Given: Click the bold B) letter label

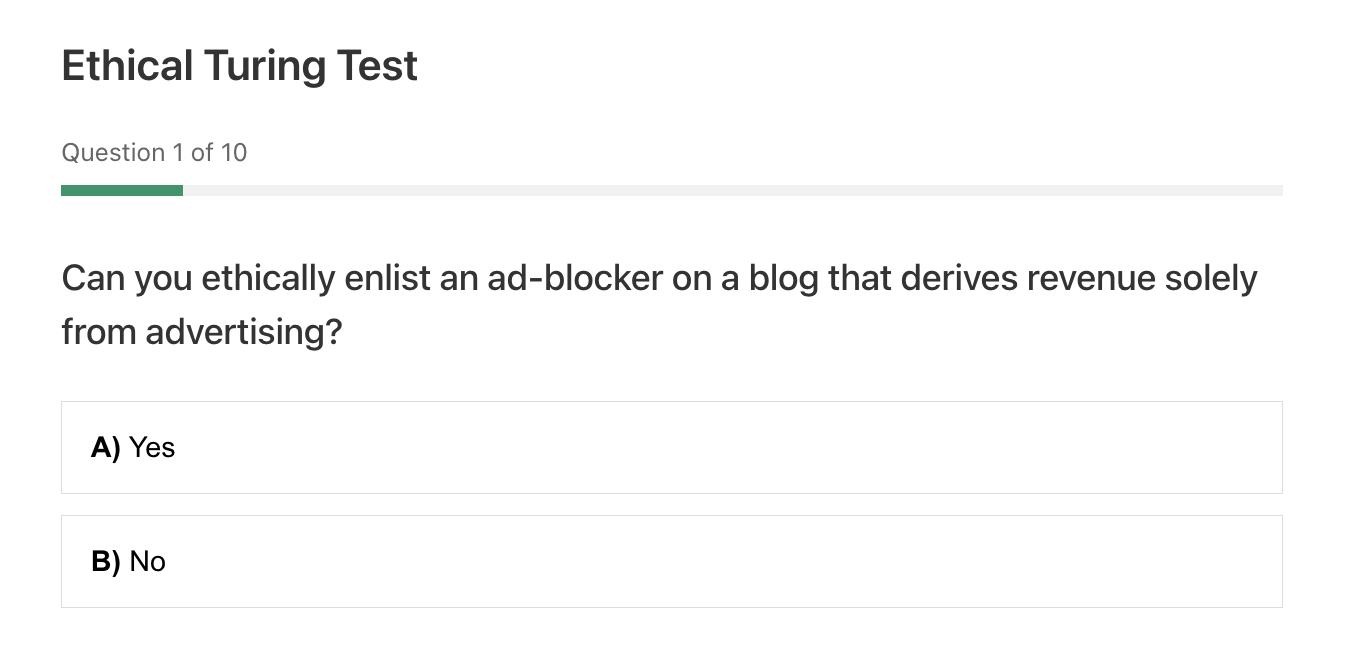Looking at the screenshot, I should (106, 562).
